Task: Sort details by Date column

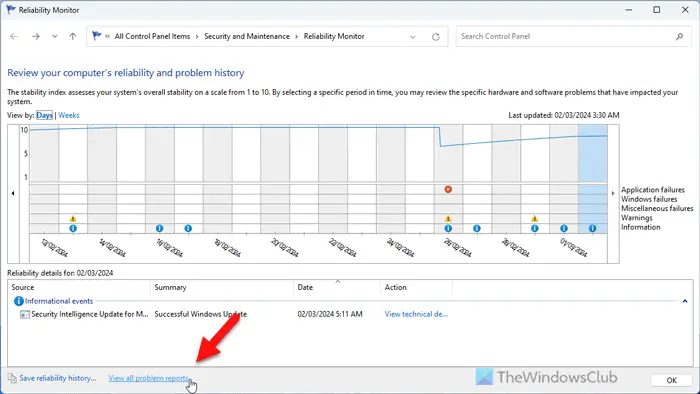Action: click(x=337, y=287)
